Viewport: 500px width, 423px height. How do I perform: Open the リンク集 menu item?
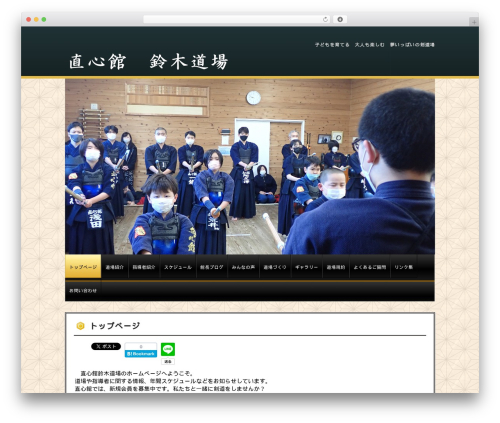[404, 267]
